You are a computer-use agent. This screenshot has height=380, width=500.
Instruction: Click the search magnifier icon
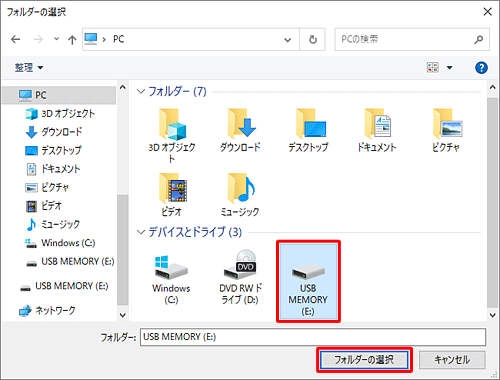point(479,40)
